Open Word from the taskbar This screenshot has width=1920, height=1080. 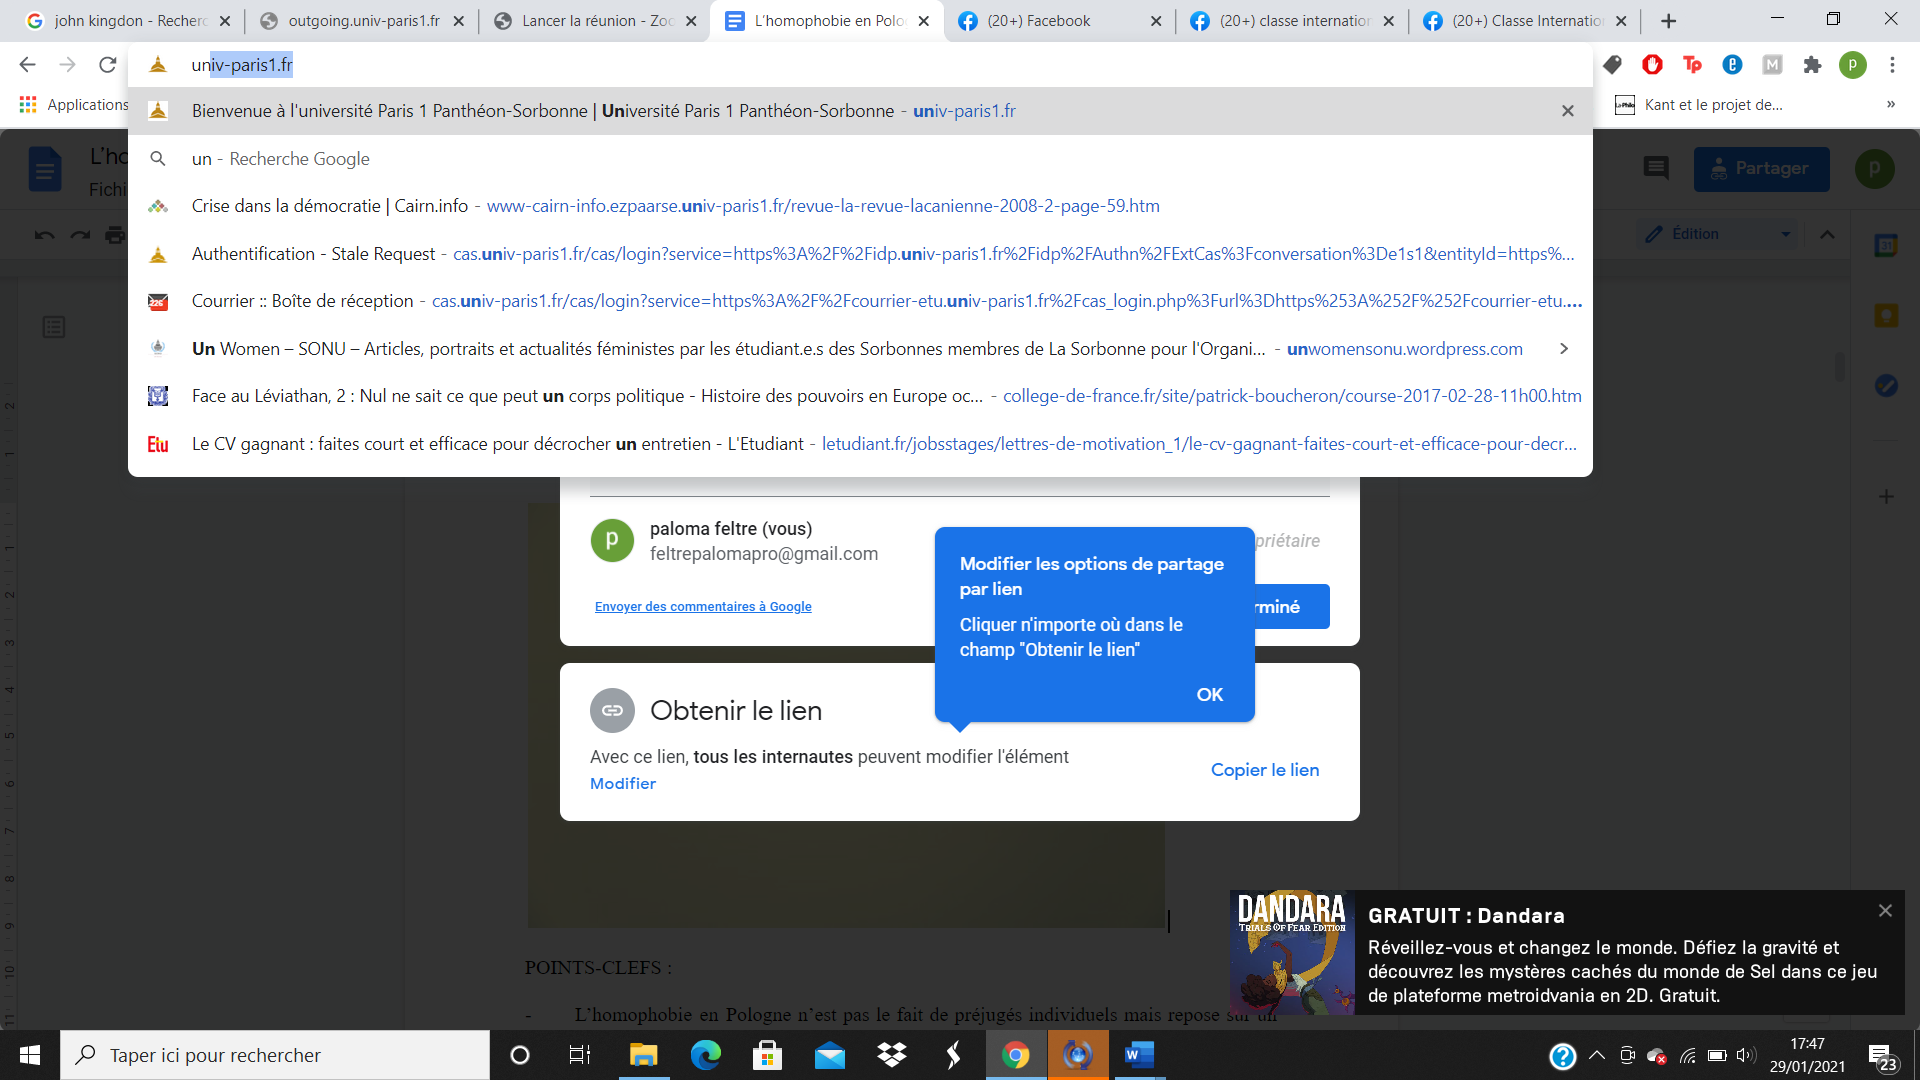[1139, 1055]
